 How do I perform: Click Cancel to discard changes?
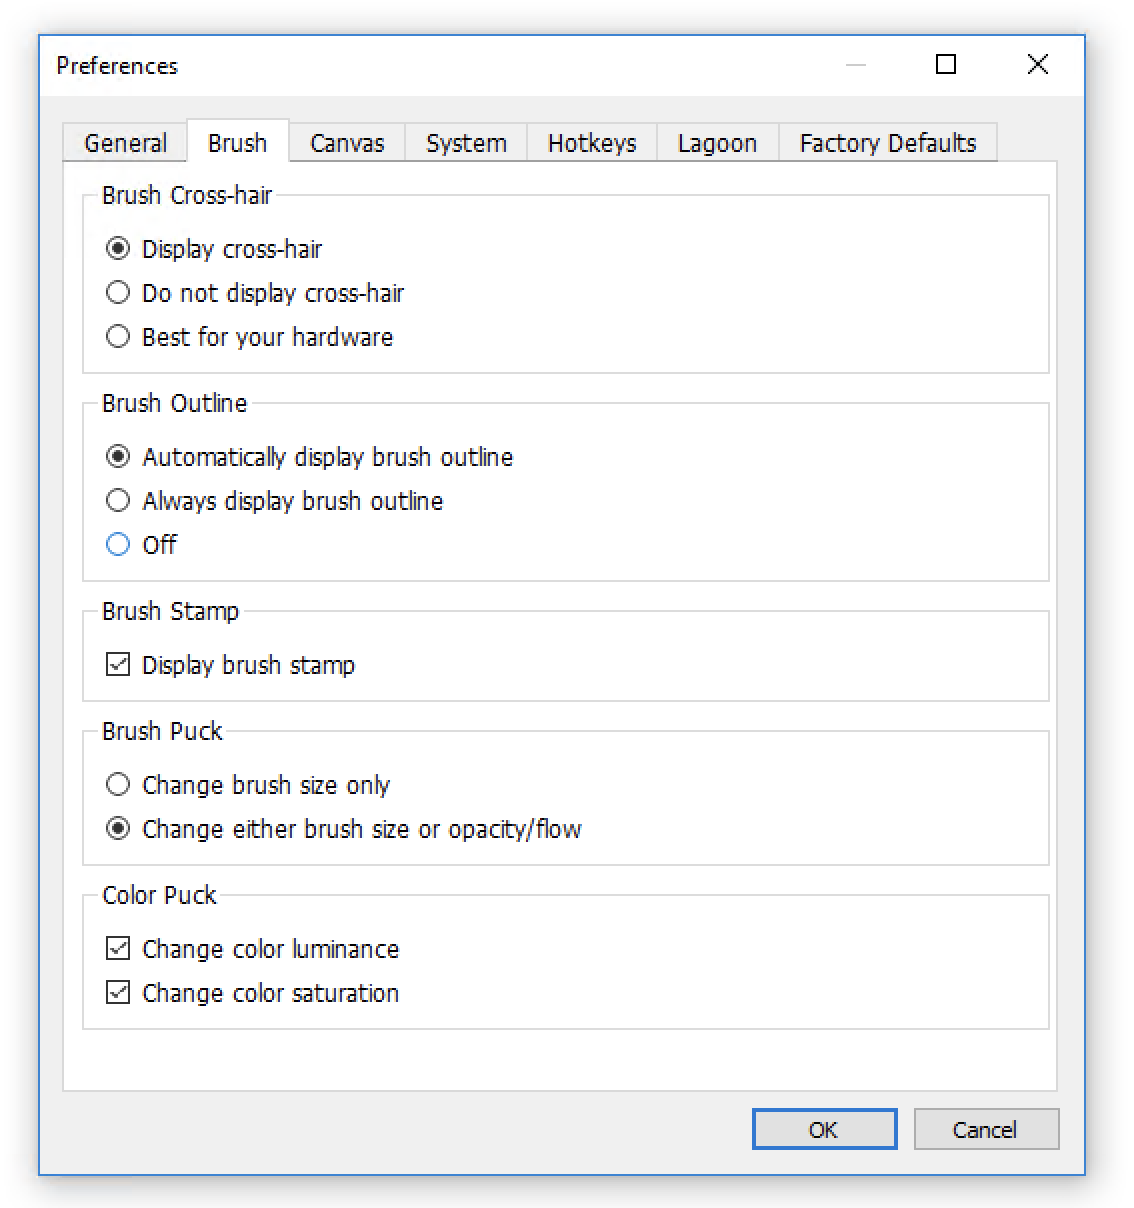click(985, 1128)
